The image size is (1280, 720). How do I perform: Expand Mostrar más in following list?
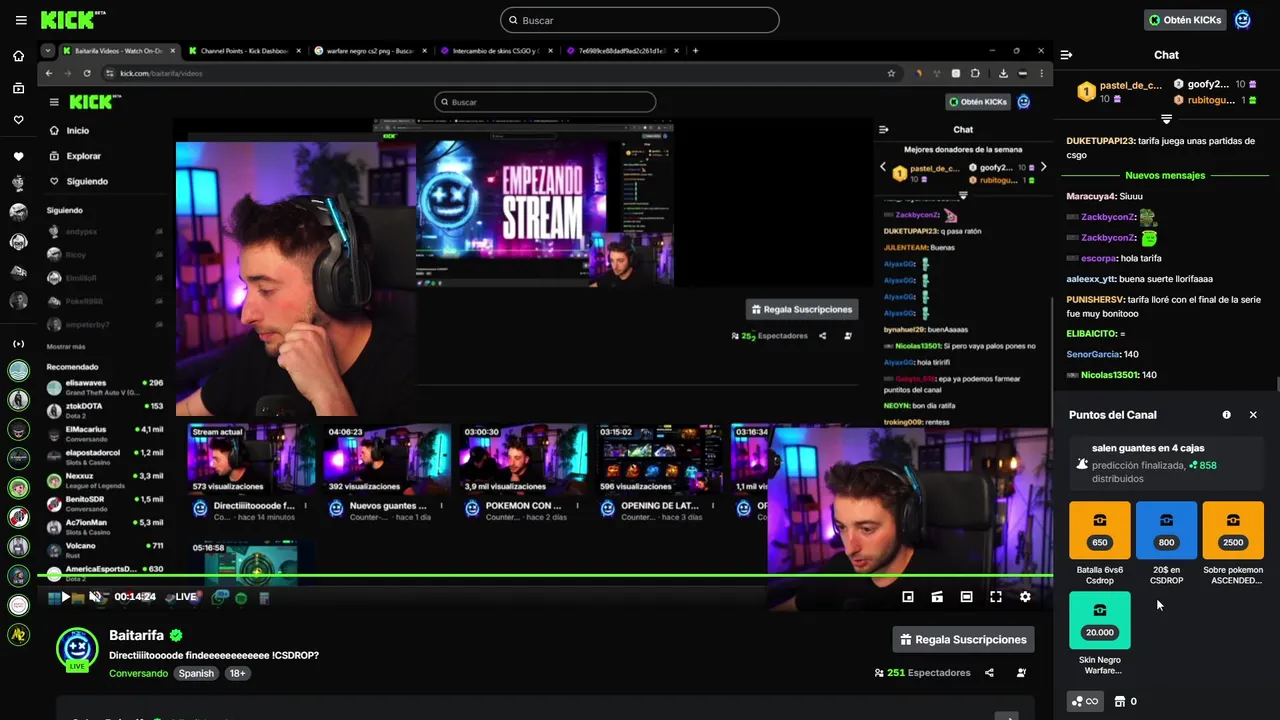[x=66, y=347]
